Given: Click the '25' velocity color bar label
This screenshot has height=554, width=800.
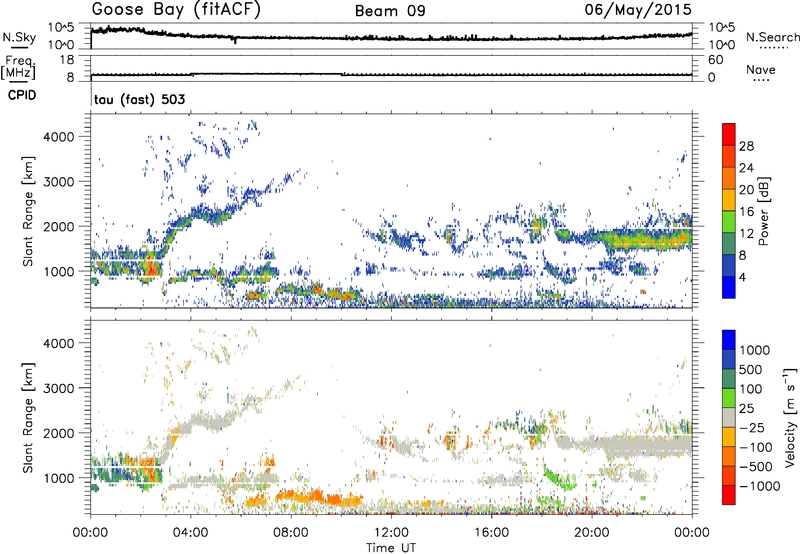Looking at the screenshot, I should tap(746, 409).
